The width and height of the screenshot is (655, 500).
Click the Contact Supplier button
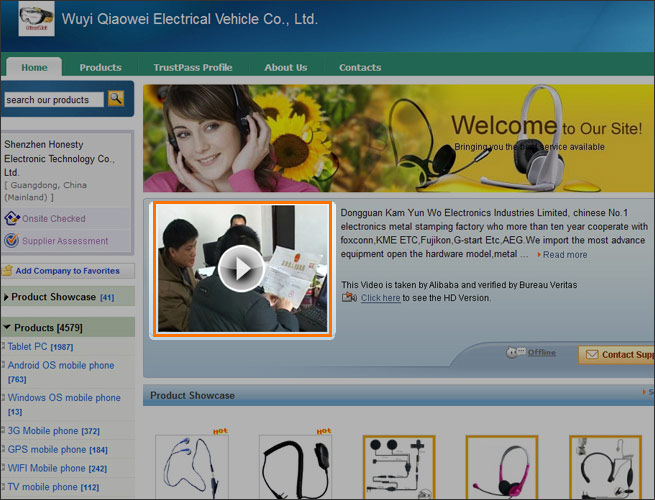coord(617,355)
